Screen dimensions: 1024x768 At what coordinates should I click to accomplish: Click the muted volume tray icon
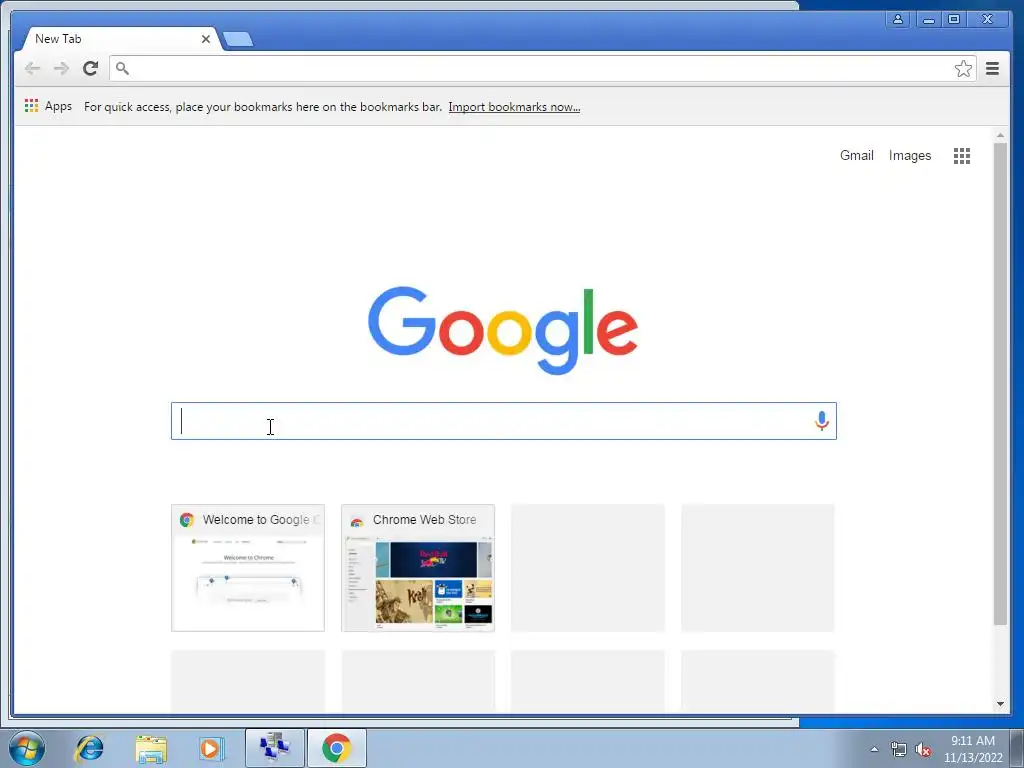coord(923,749)
